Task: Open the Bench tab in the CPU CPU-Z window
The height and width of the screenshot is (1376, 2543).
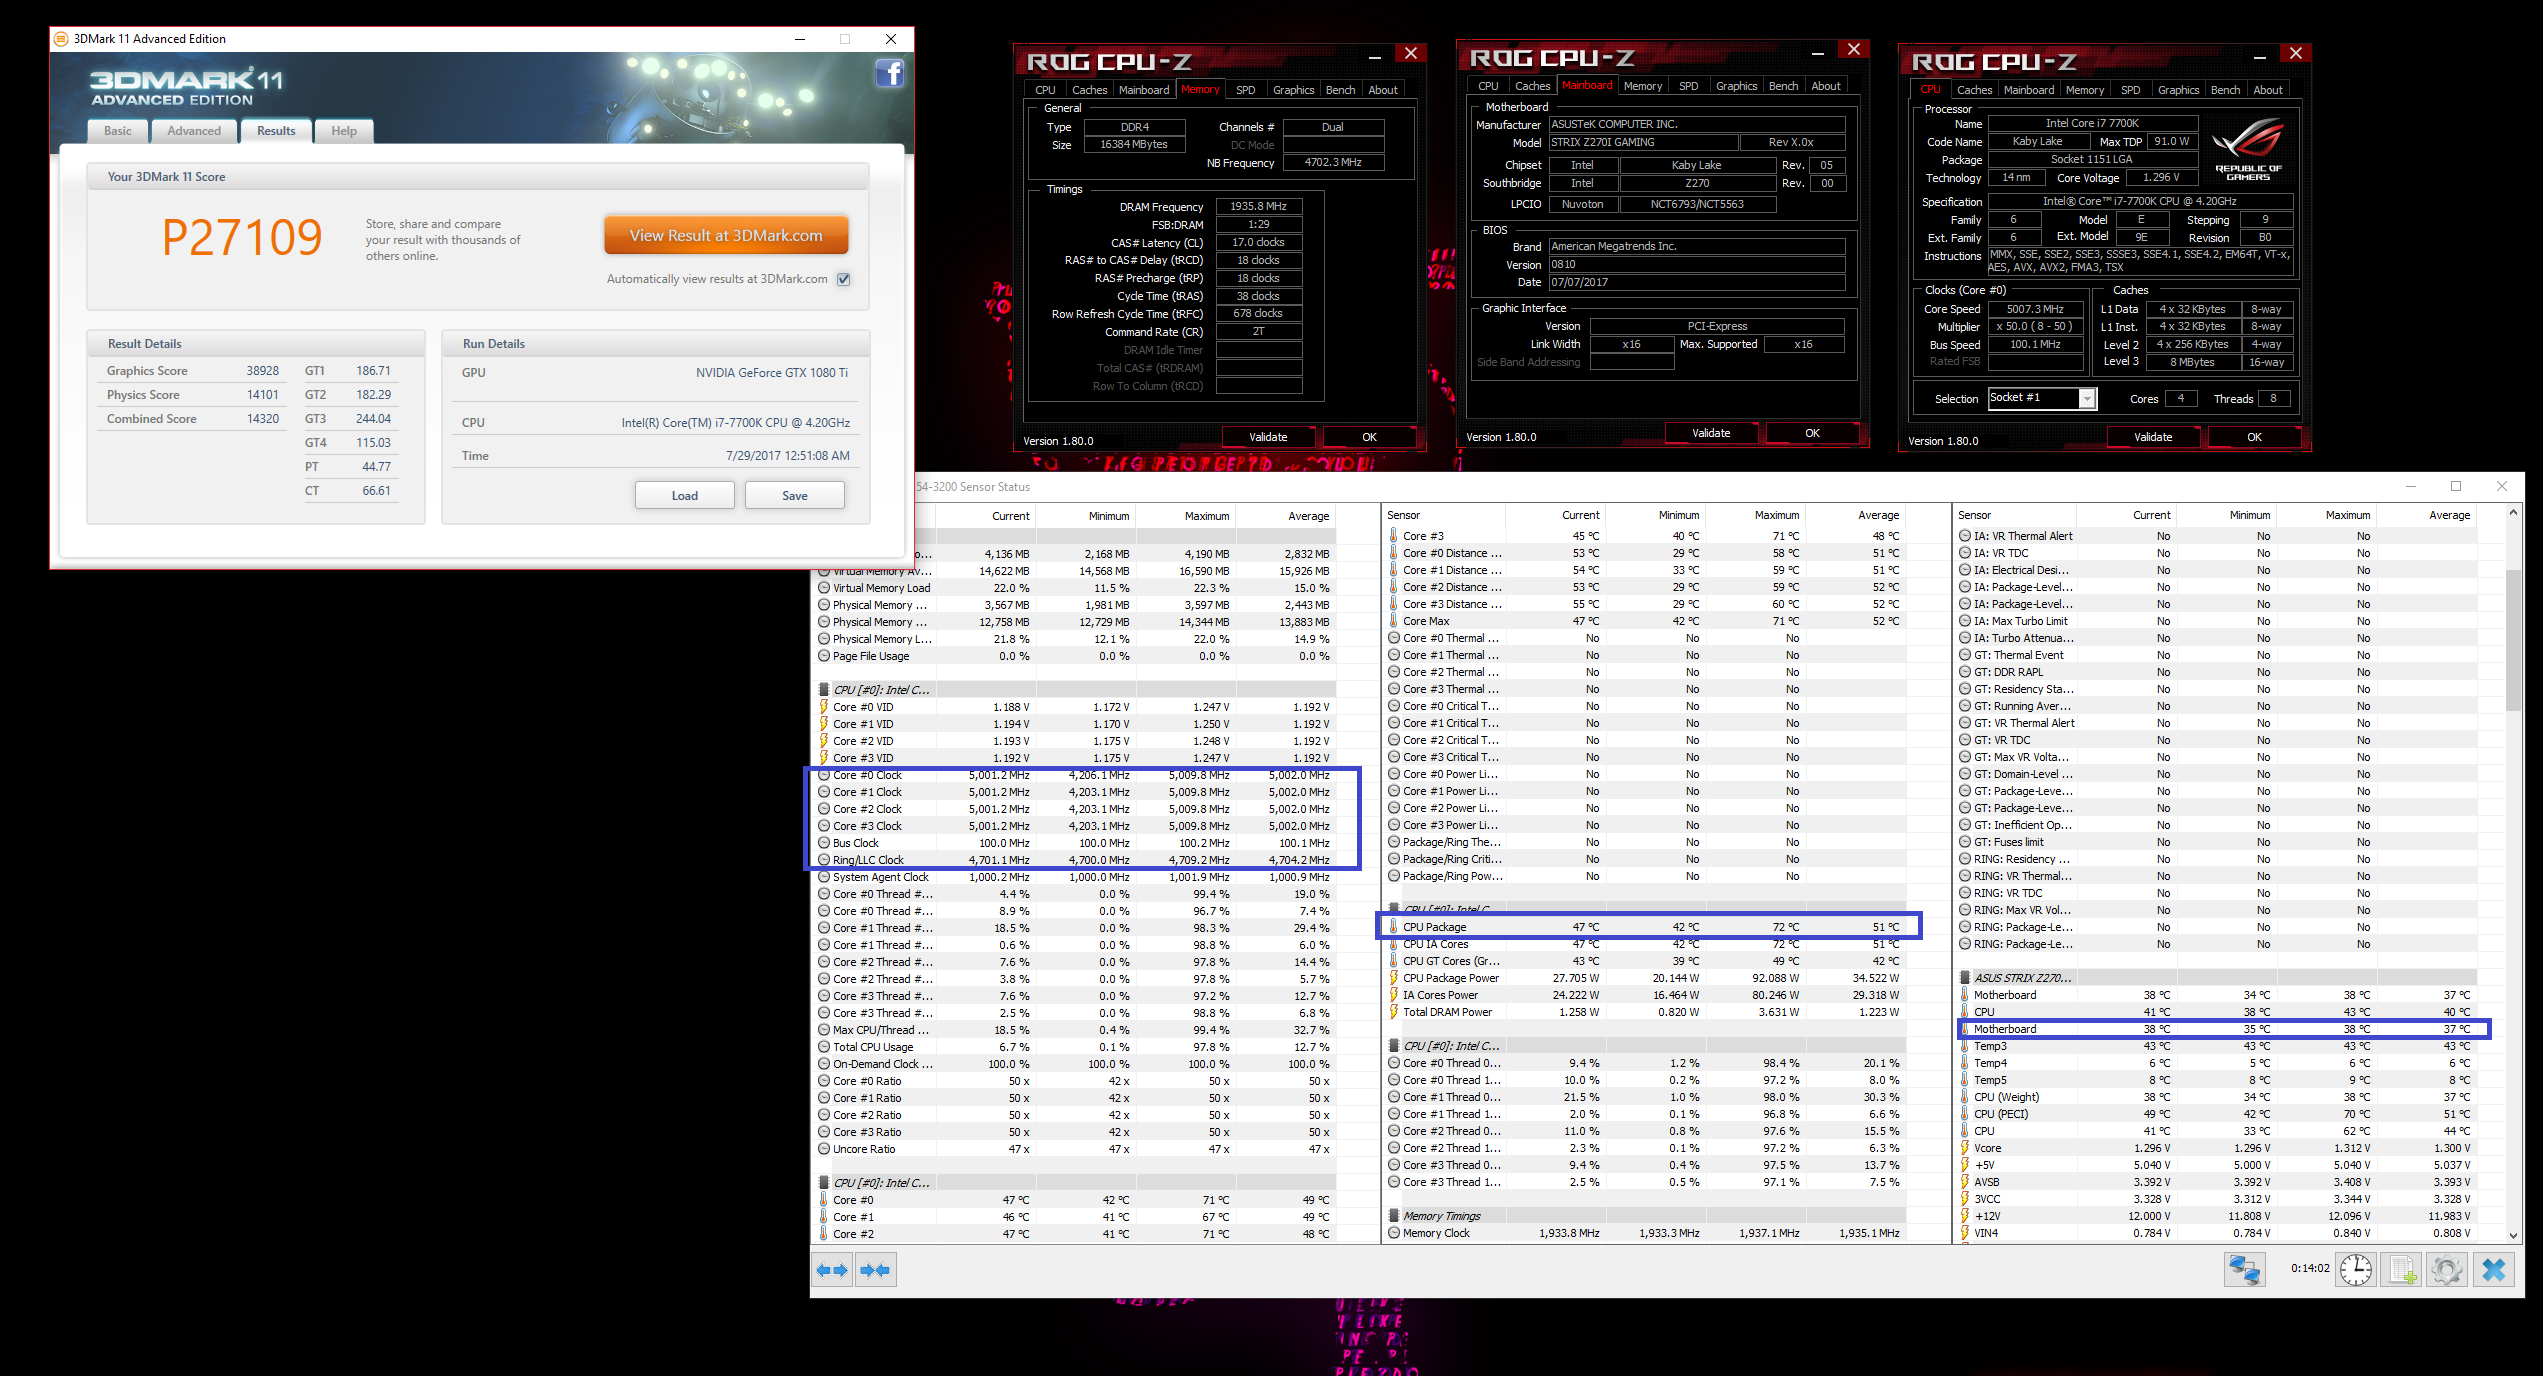Action: tap(2225, 90)
